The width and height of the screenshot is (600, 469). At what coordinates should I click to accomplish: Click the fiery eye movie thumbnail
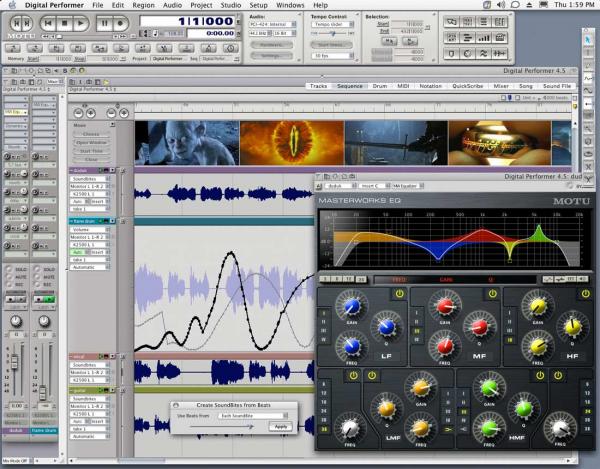293,142
